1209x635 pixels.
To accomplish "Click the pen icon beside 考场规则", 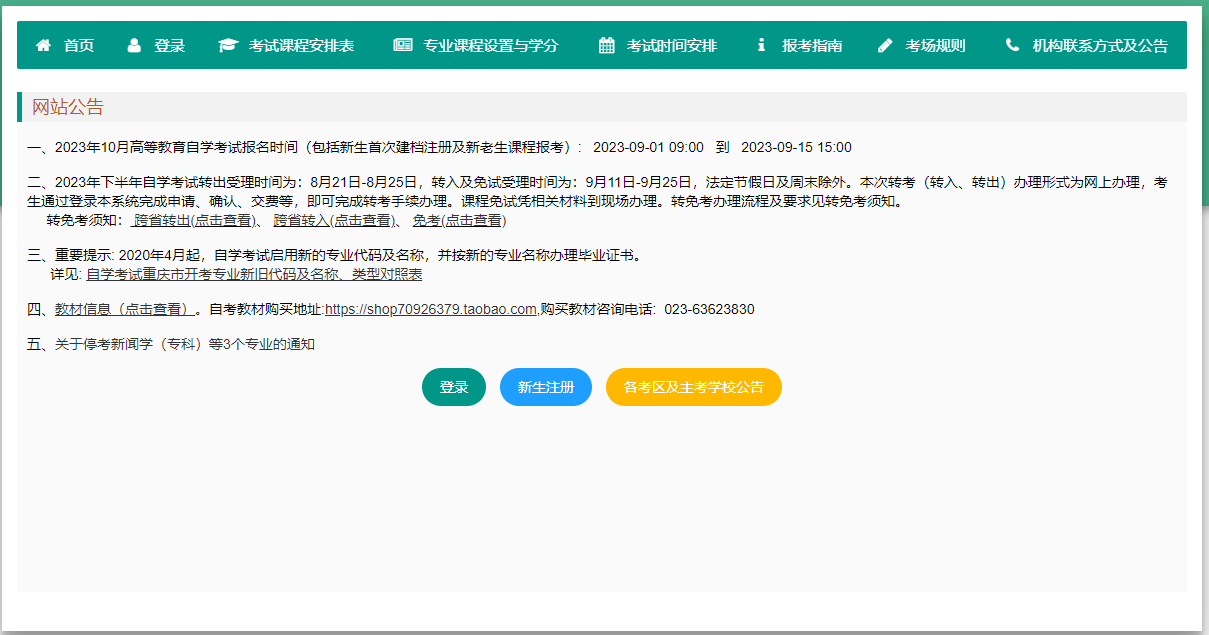I will tap(882, 44).
